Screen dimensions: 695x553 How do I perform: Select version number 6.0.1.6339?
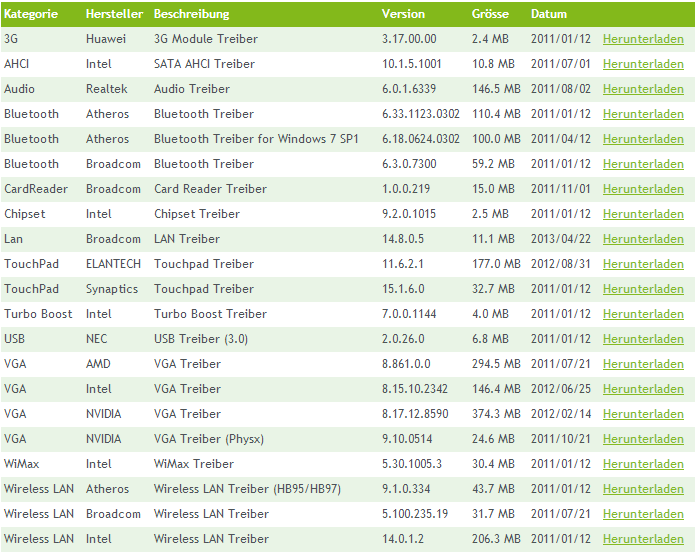409,89
